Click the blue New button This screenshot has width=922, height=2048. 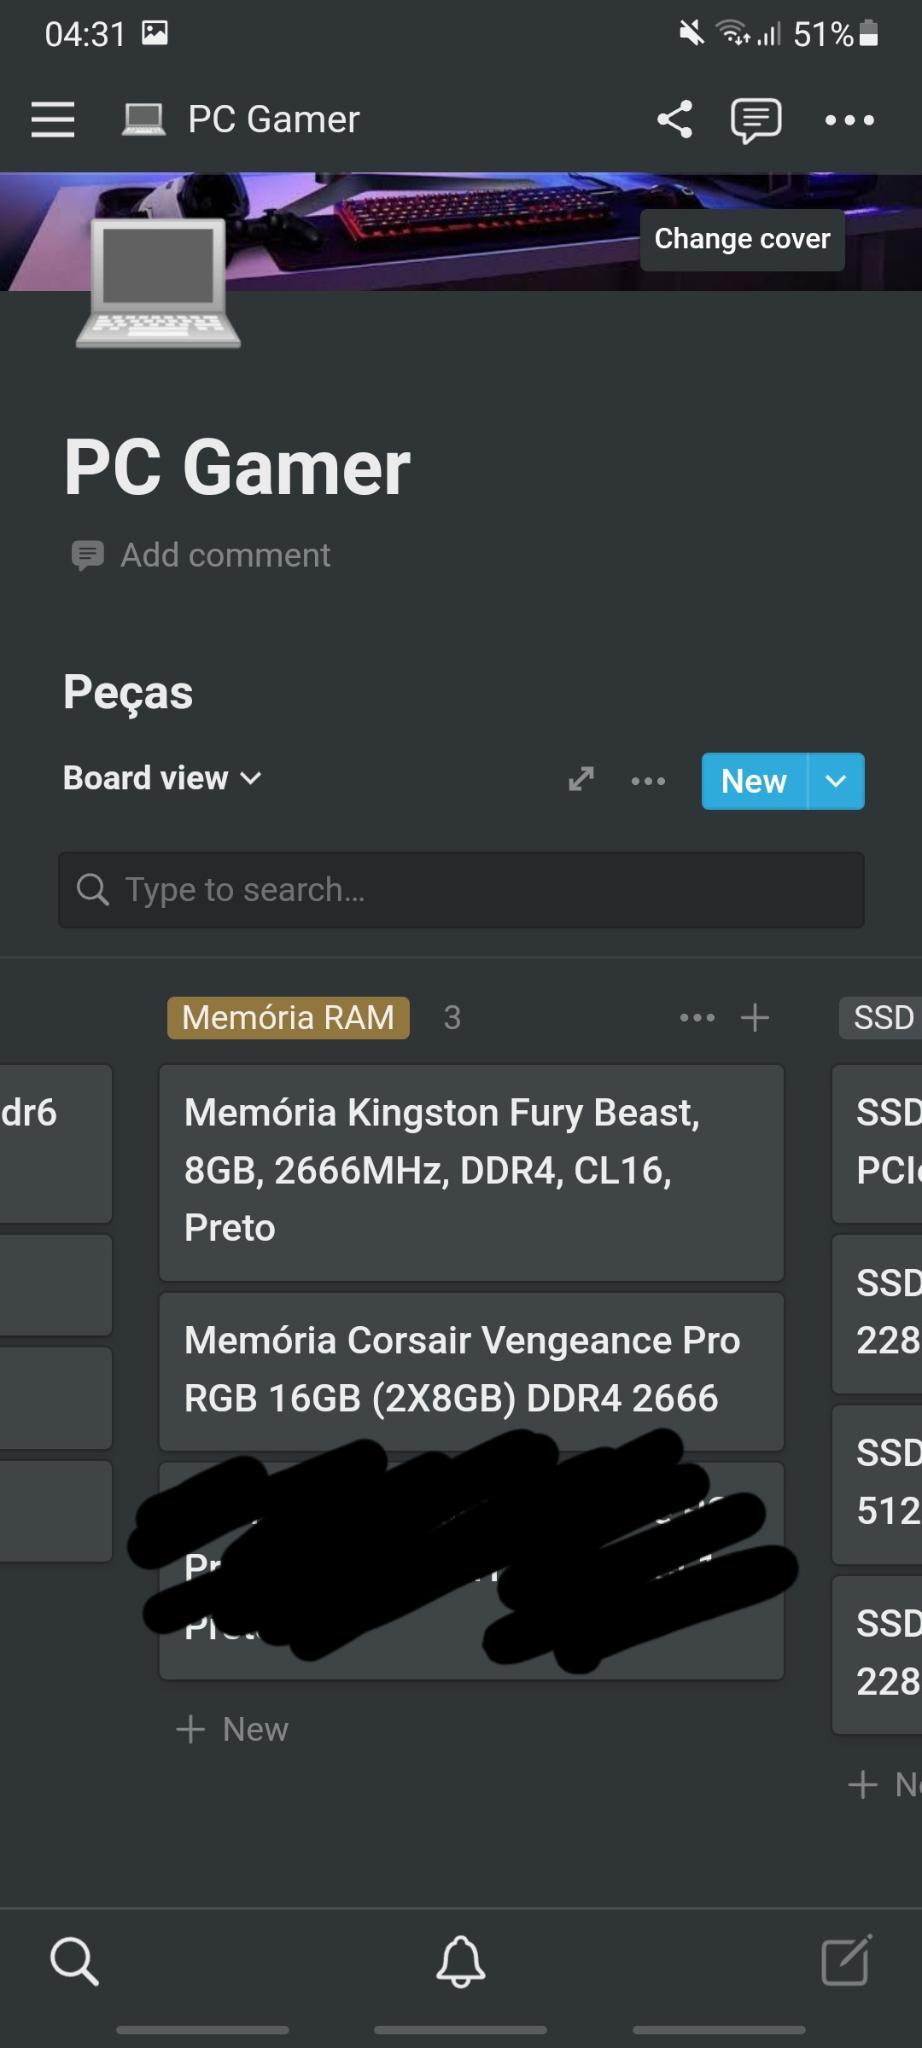[x=754, y=781]
